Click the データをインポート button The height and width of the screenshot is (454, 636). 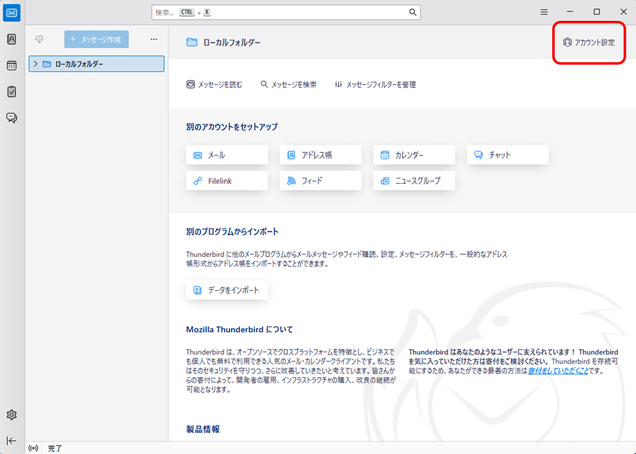pos(227,290)
